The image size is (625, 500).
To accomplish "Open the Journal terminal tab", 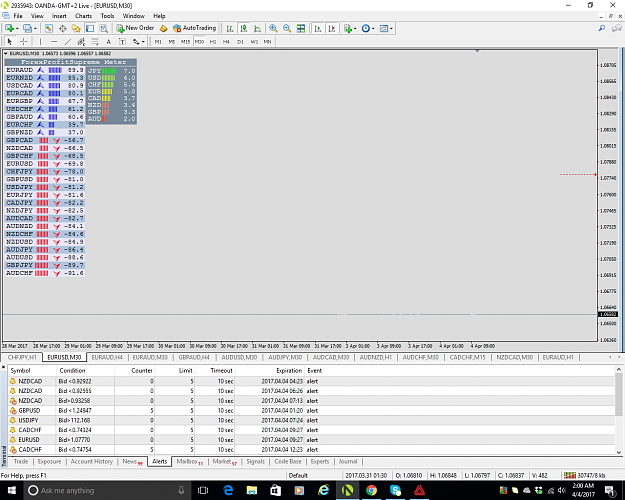I will coord(348,461).
